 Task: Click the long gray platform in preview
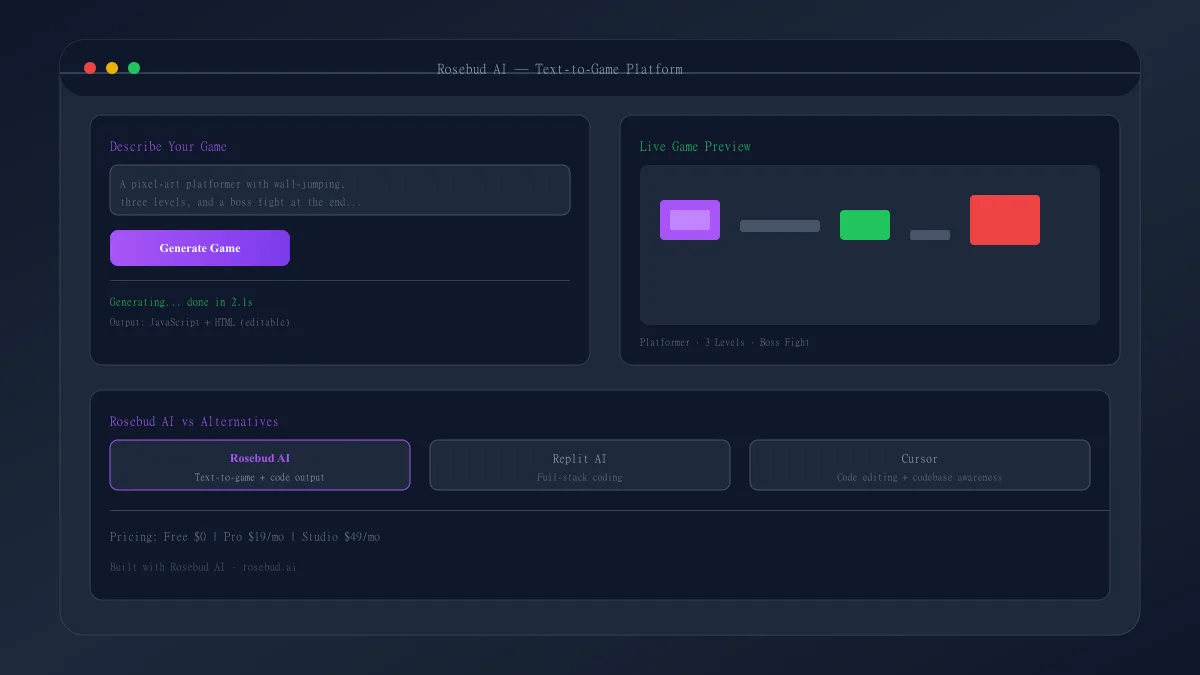pyautogui.click(x=780, y=226)
